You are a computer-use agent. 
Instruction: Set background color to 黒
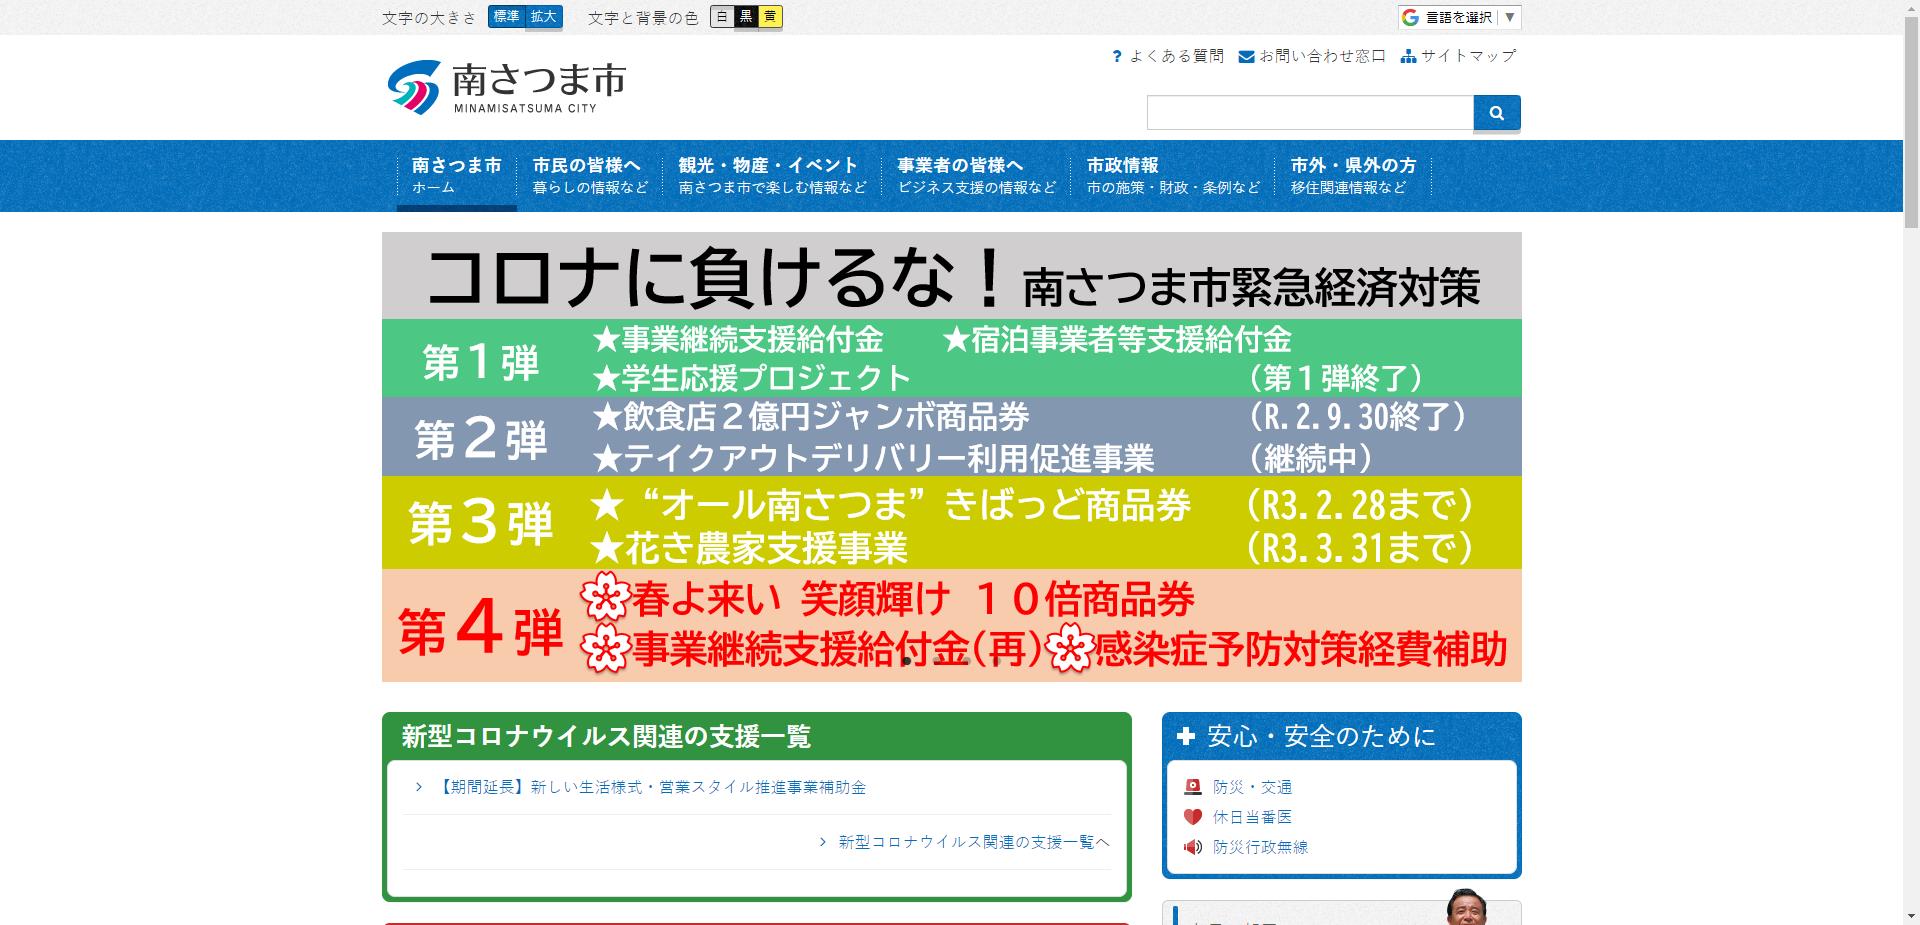(745, 16)
